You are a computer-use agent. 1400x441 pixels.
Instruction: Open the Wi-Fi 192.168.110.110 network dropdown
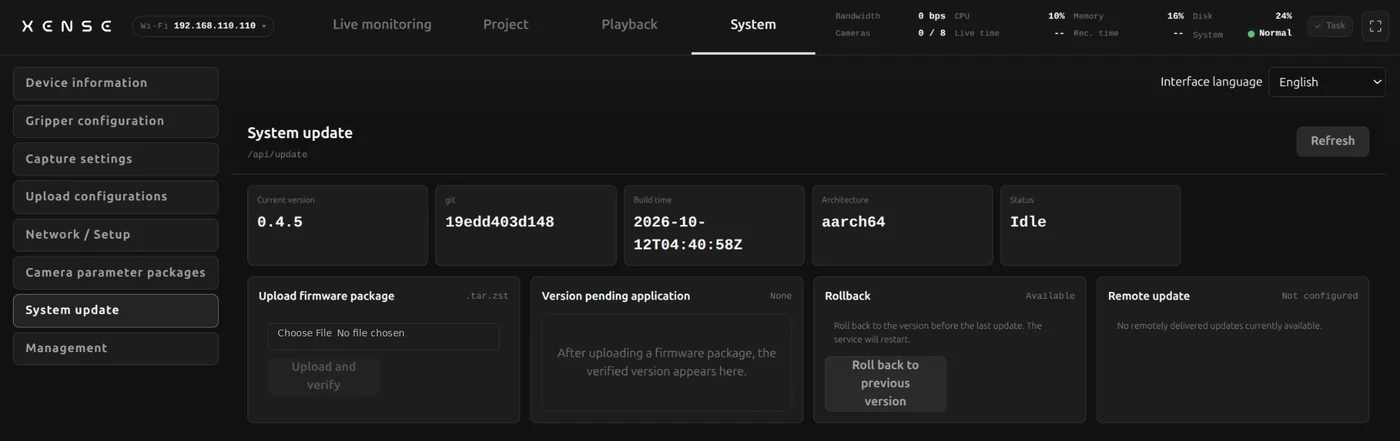tap(203, 26)
